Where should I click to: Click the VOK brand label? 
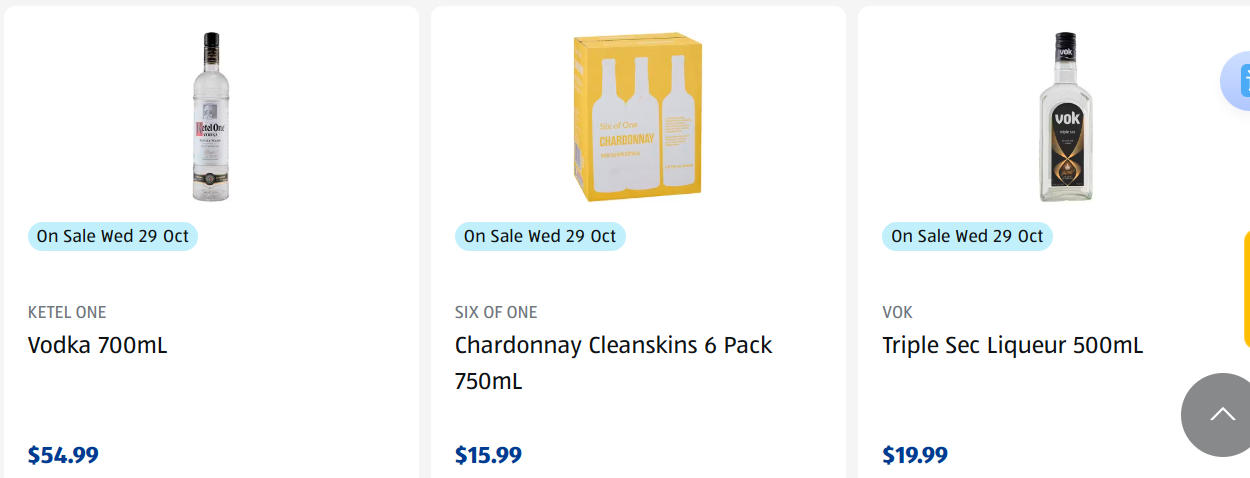[897, 312]
